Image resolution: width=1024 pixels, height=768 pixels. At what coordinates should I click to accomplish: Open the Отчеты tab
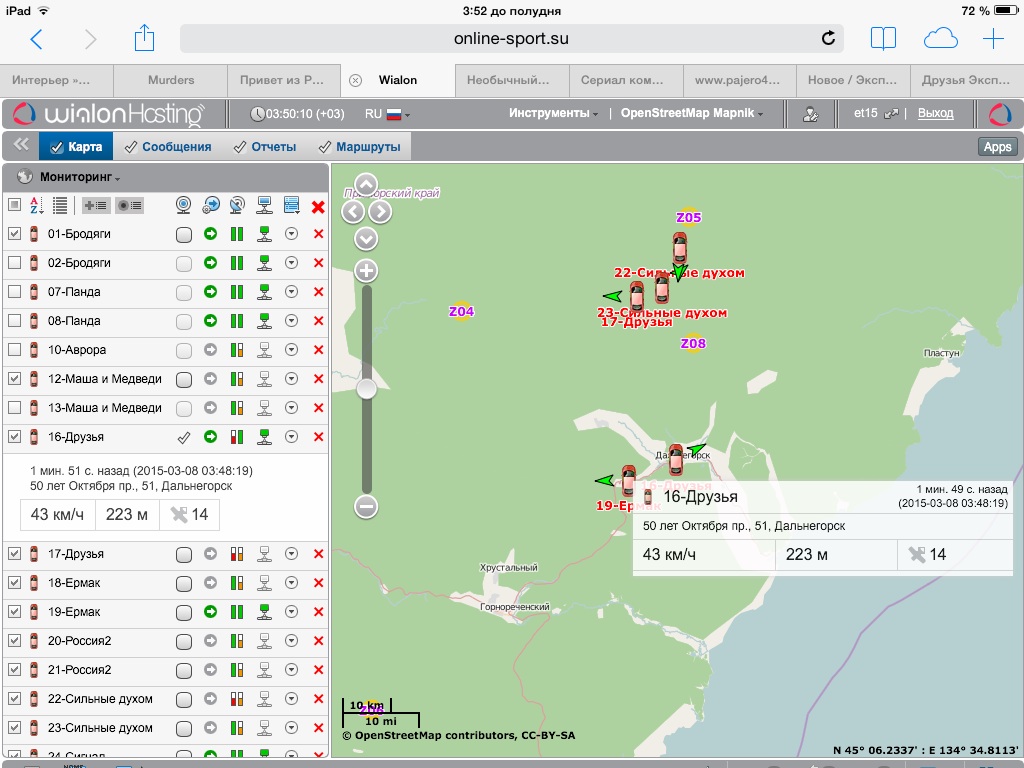(265, 147)
